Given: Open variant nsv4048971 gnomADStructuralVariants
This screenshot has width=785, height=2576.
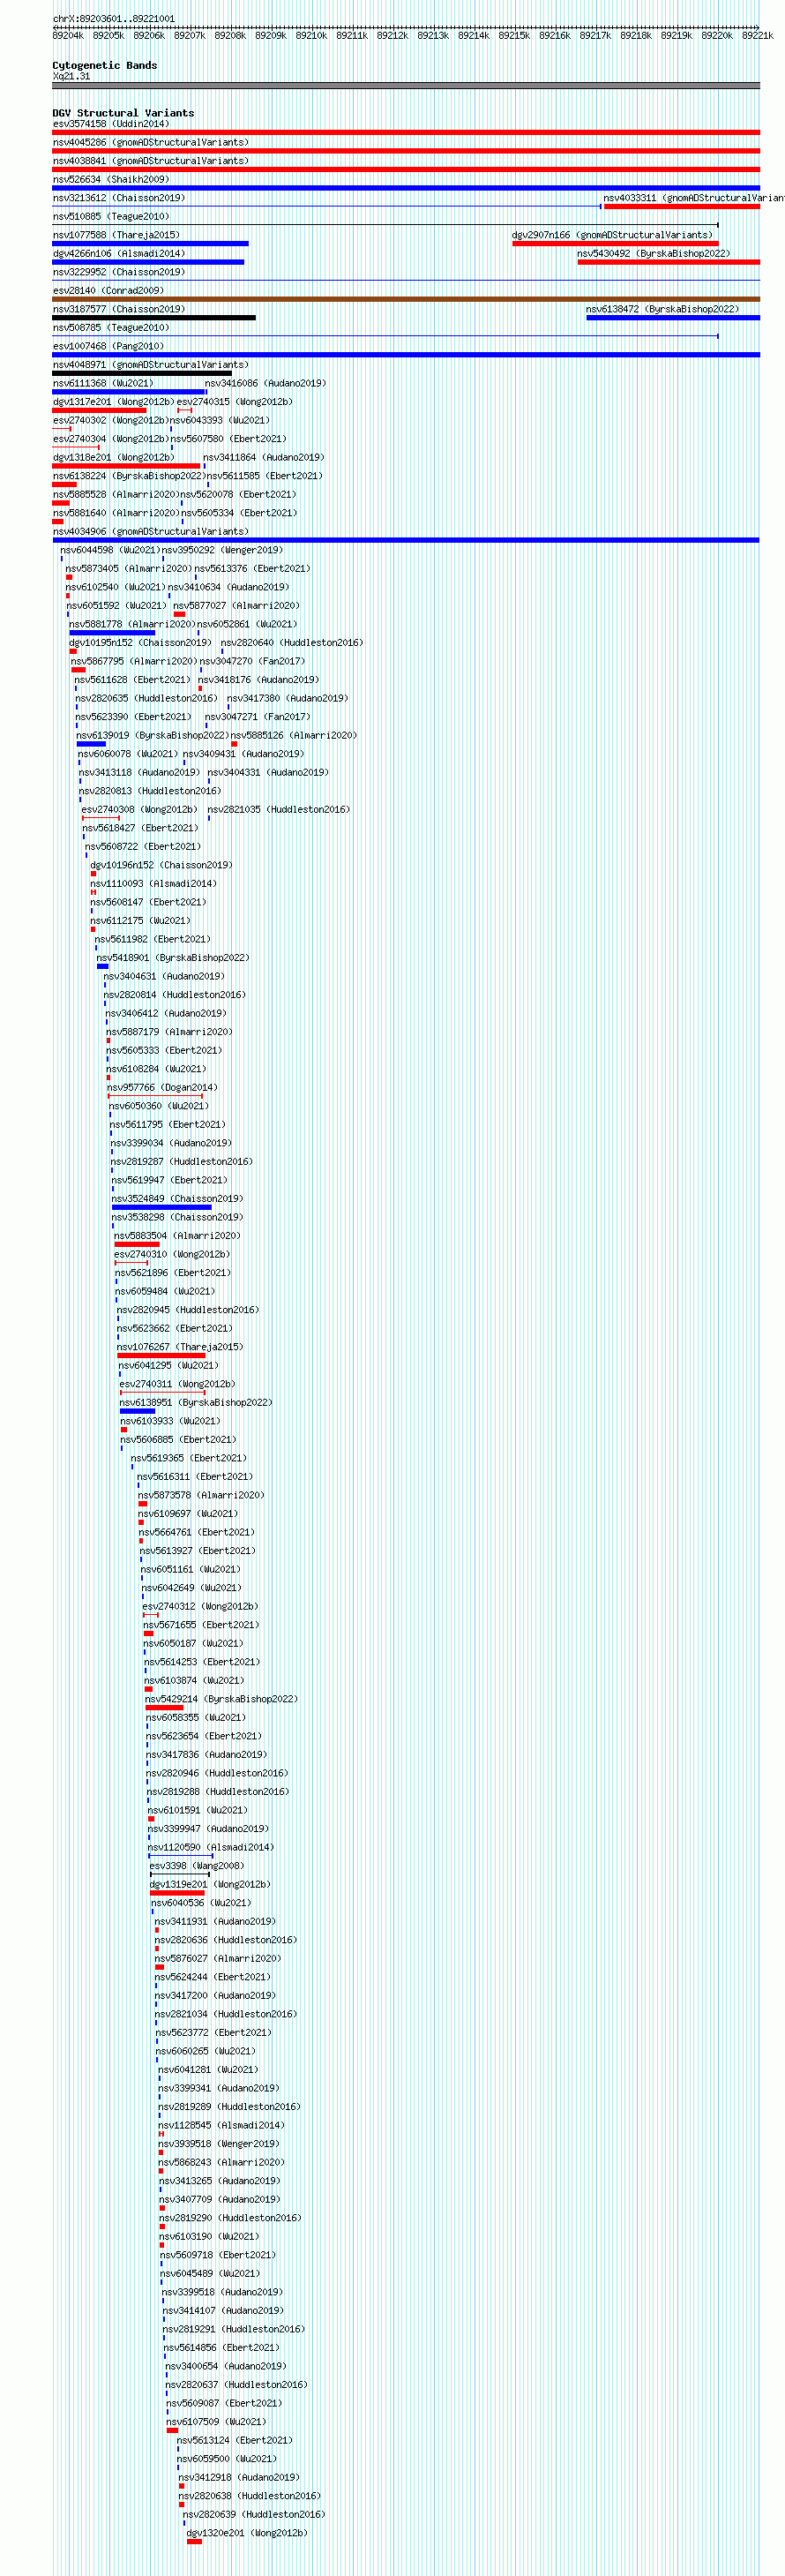Looking at the screenshot, I should (x=150, y=365).
